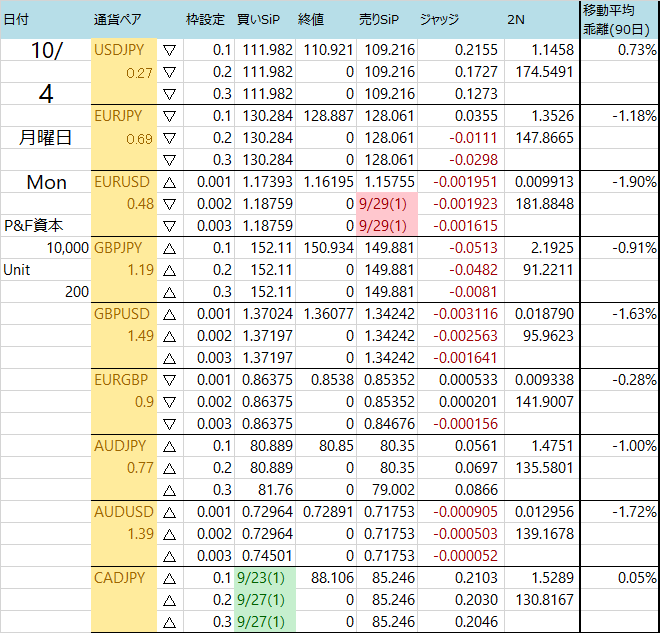
Task: Click the up triangle beside AUDJPY 81.76
Action: [169, 490]
